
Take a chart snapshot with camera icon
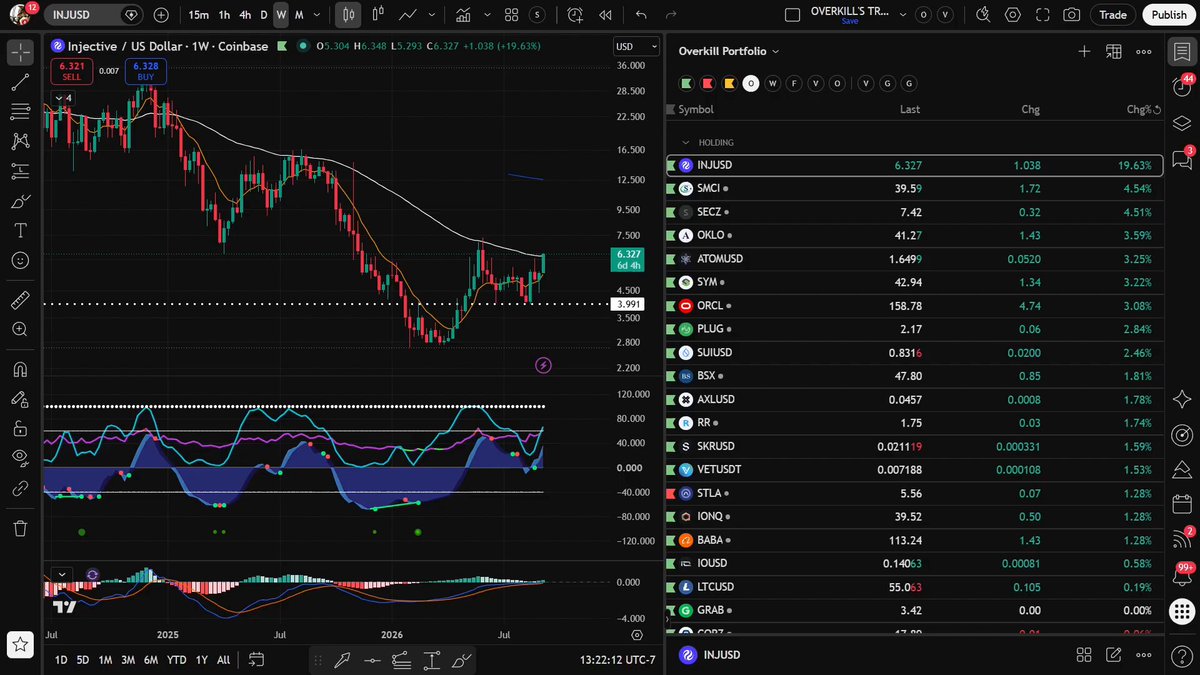(1072, 15)
